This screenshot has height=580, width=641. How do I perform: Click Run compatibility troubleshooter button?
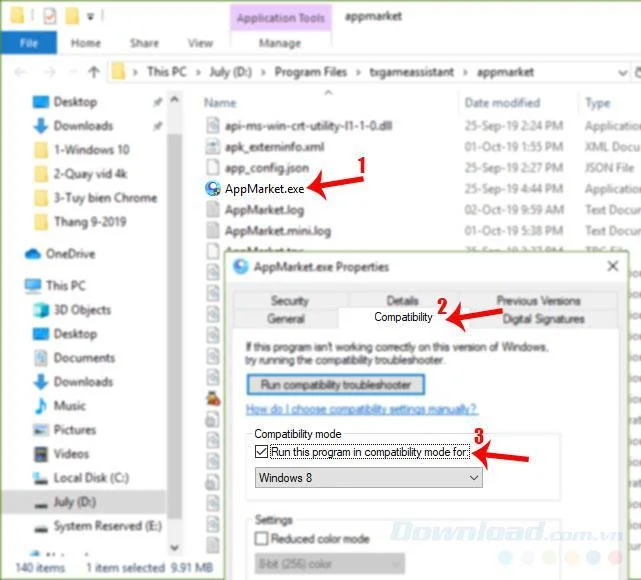336,385
